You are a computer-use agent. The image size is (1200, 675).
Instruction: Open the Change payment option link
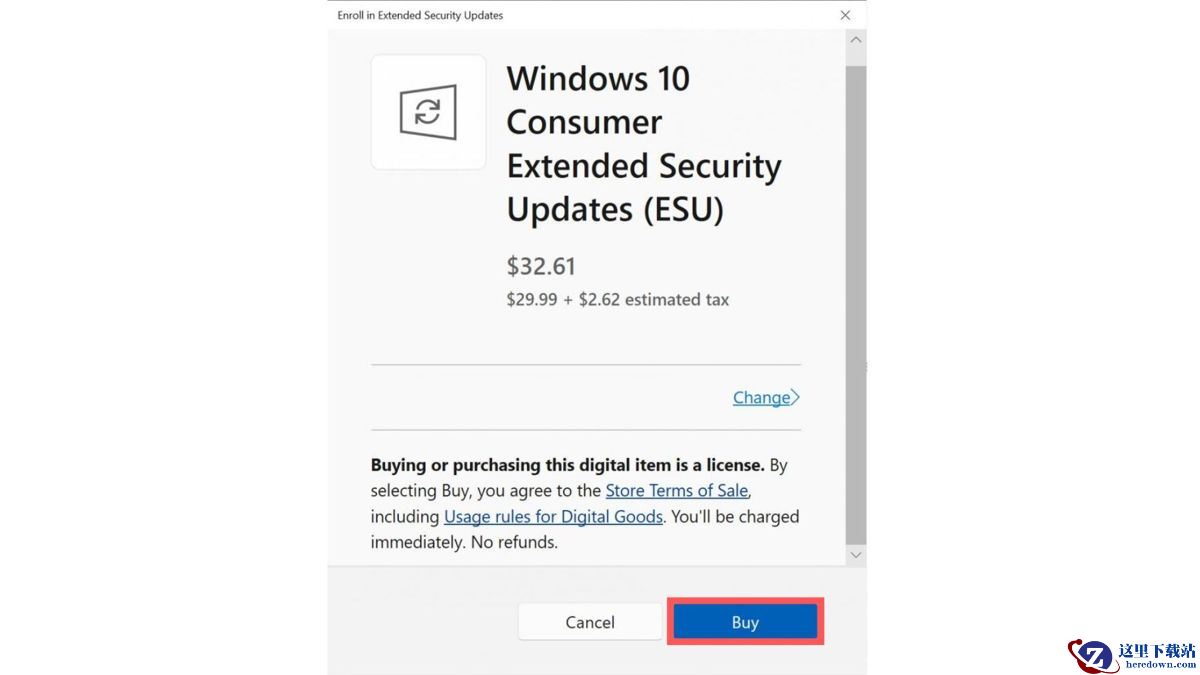(761, 397)
